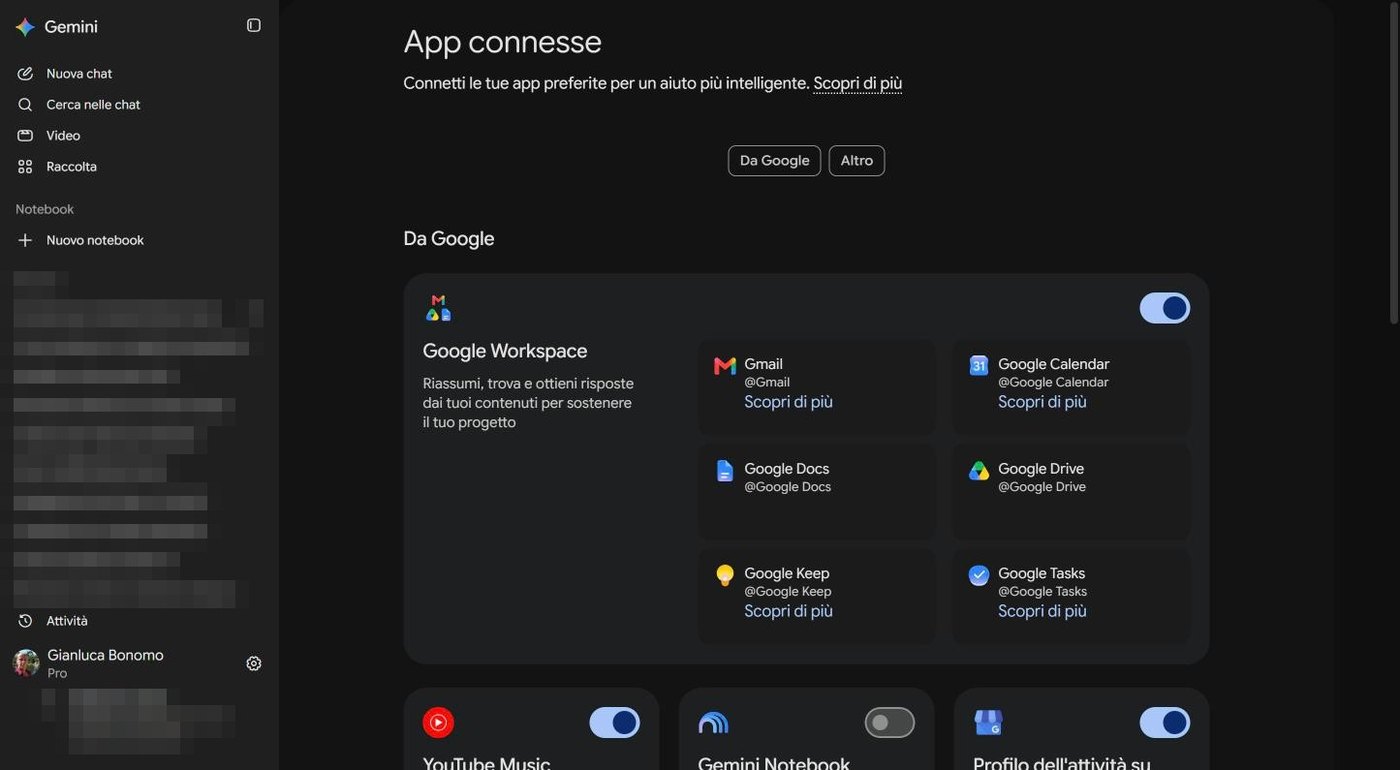Click Gianluca Bonomo's profile avatar
The height and width of the screenshot is (770, 1400).
click(26, 663)
